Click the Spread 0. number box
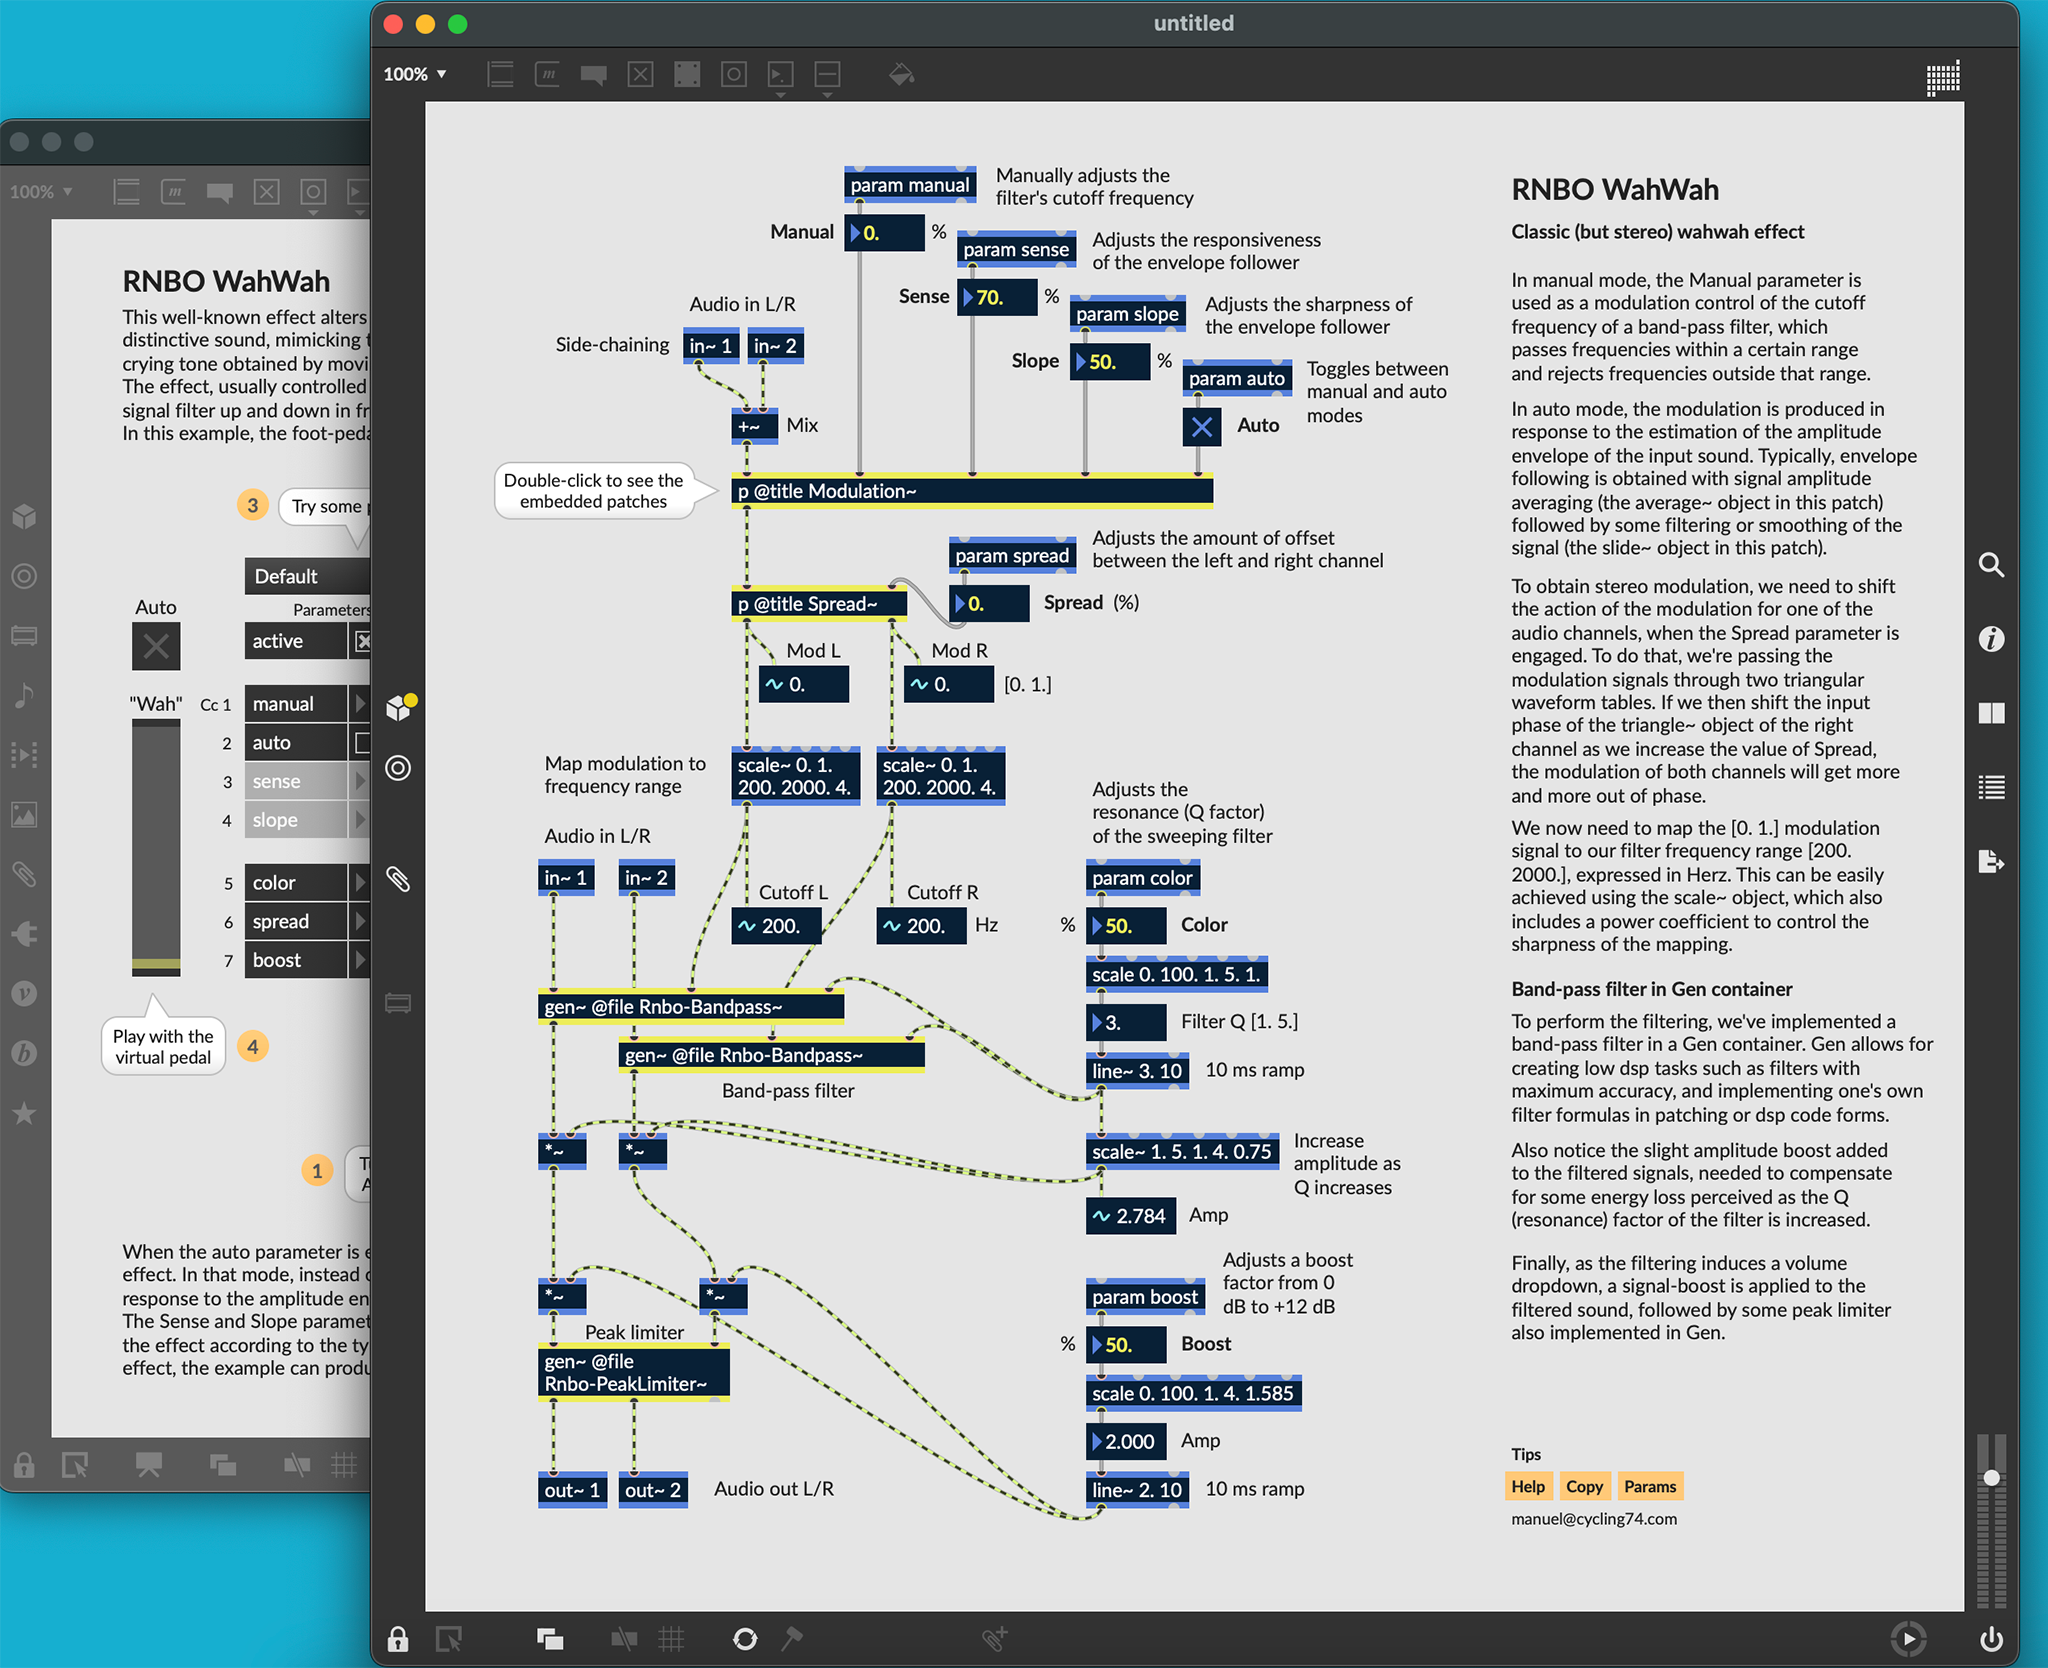 pyautogui.click(x=989, y=604)
